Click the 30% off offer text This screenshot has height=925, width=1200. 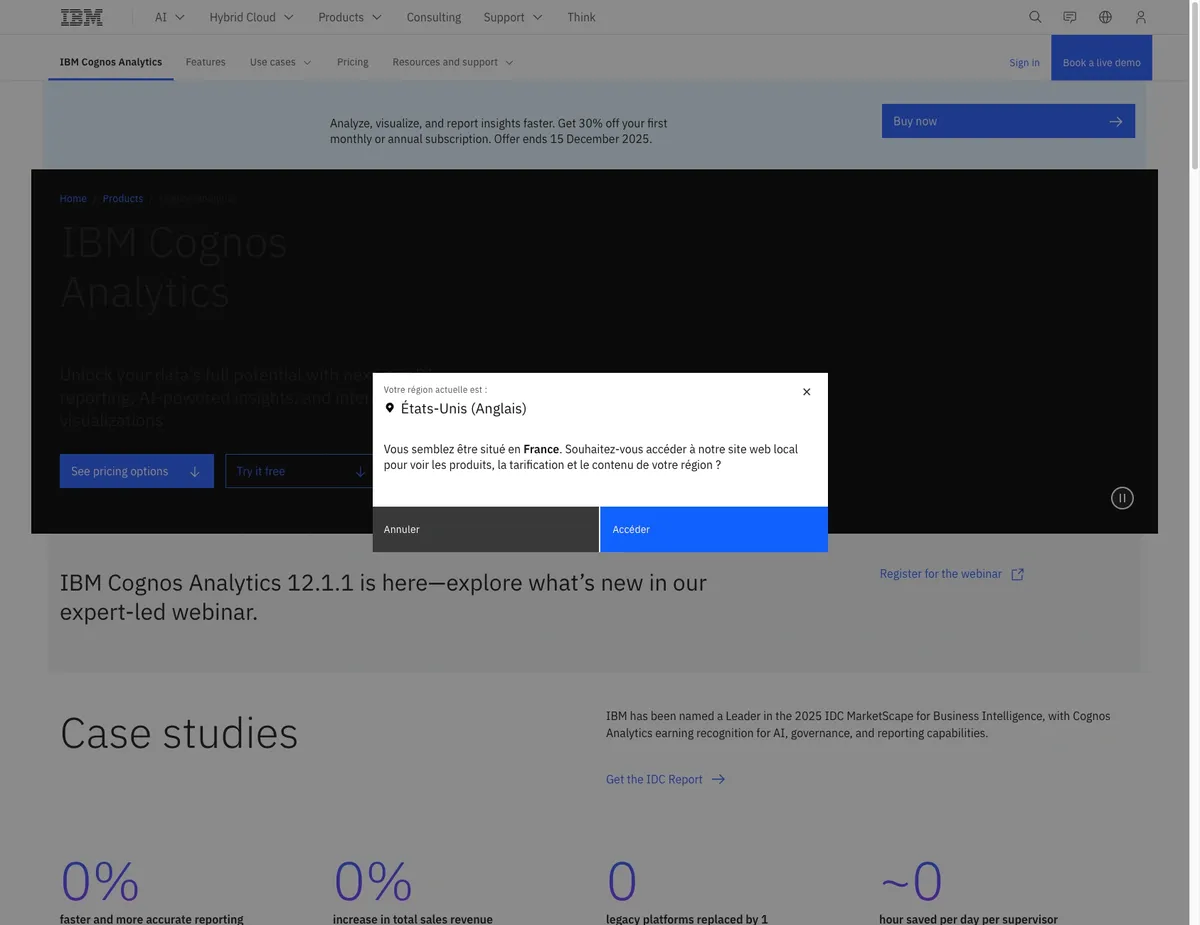point(499,131)
